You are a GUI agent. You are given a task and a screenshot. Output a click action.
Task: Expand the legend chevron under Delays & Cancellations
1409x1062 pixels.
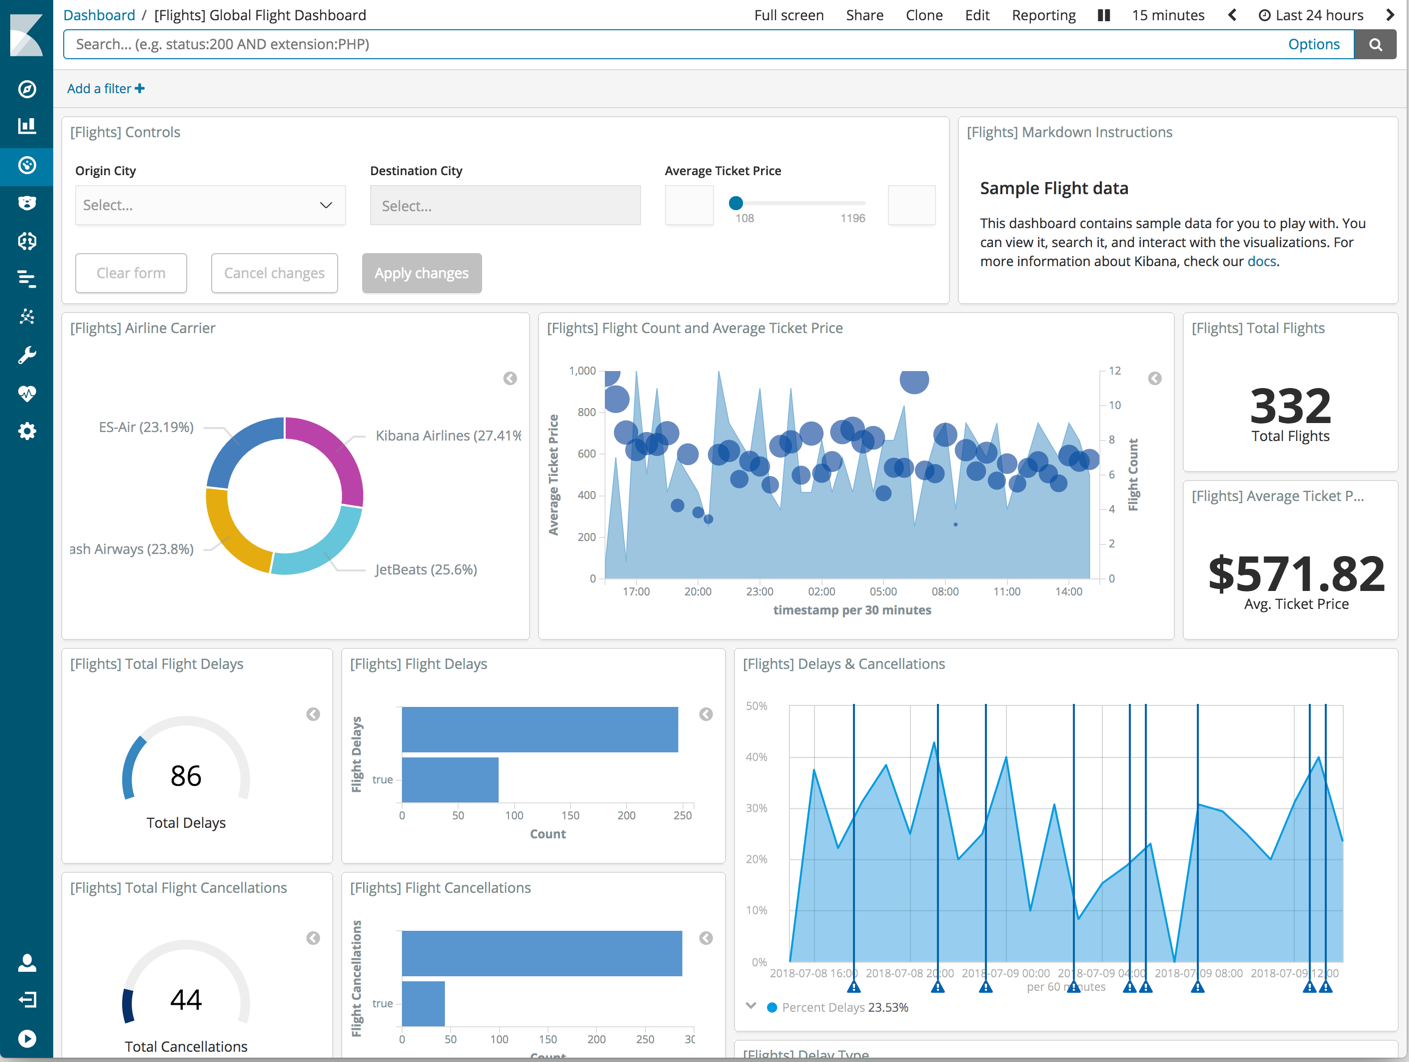751,1007
